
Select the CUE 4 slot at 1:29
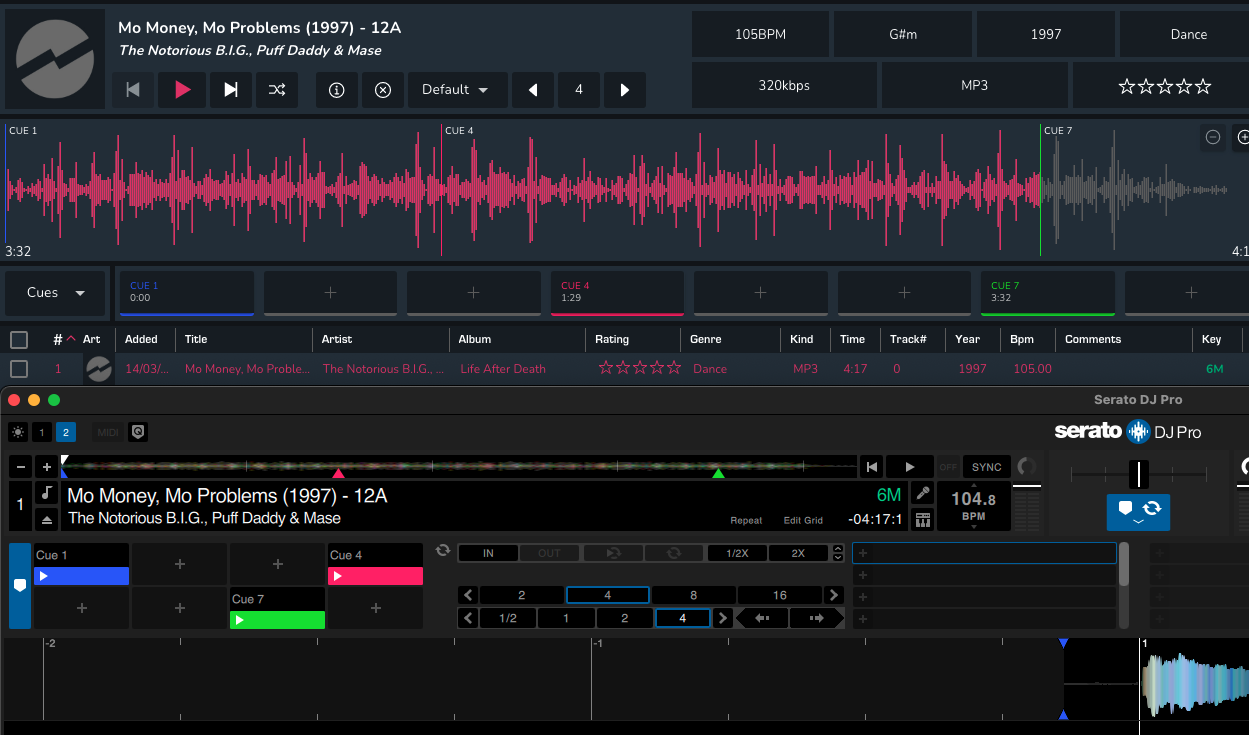[x=617, y=293]
